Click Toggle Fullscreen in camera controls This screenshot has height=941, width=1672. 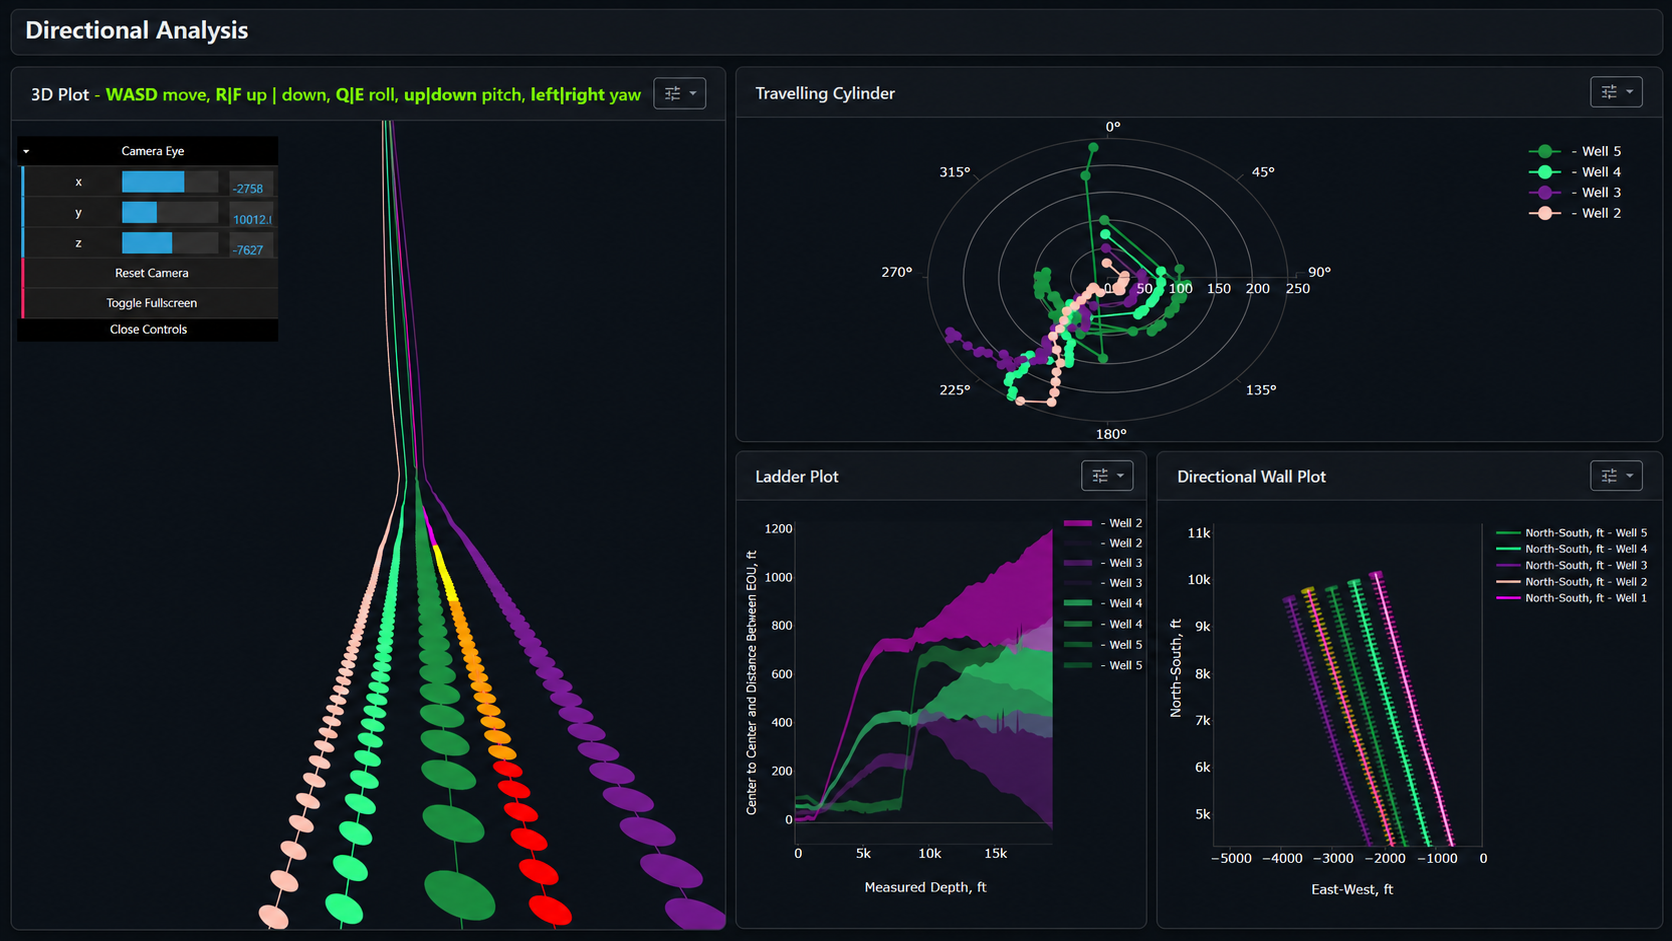pos(151,303)
